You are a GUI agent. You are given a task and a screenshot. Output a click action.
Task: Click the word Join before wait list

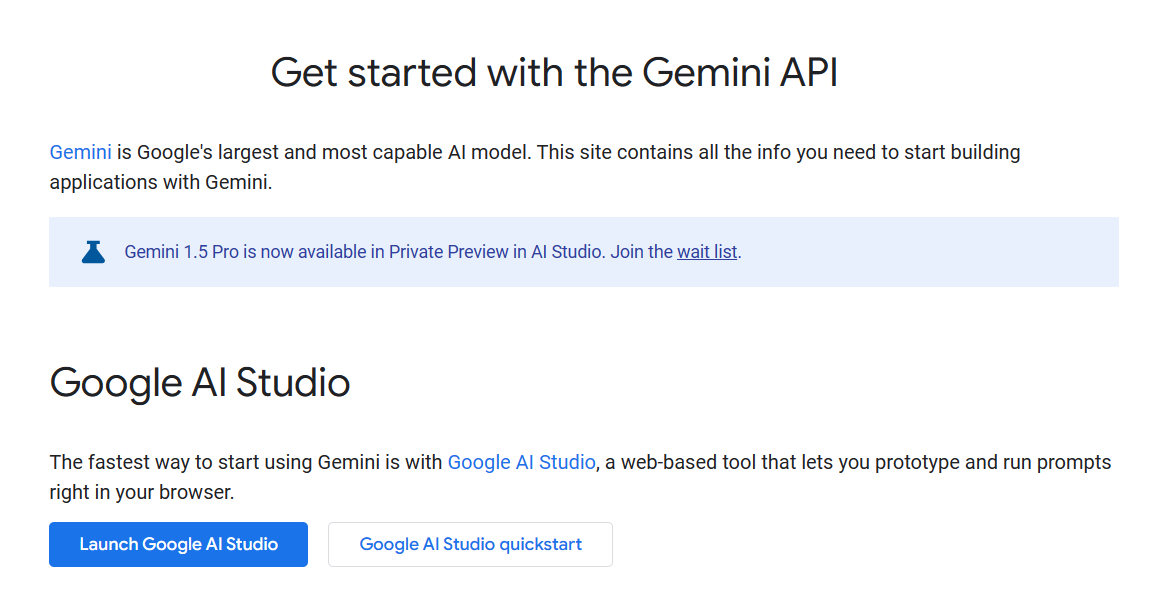pyautogui.click(x=627, y=252)
